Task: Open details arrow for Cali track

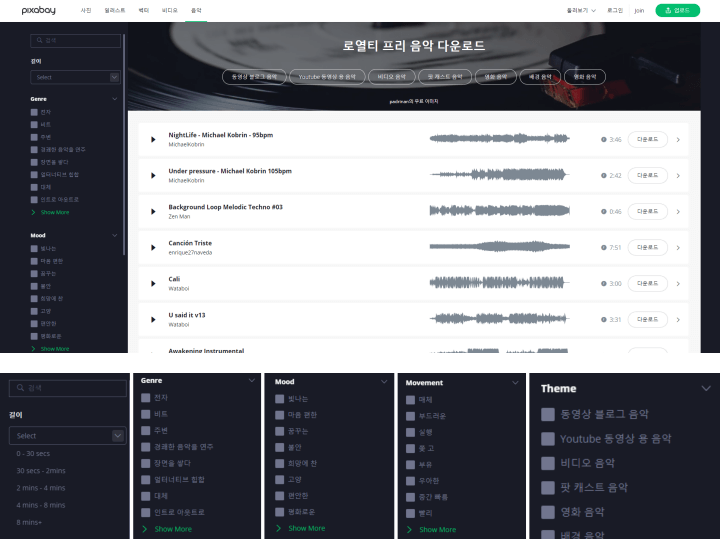Action: (678, 284)
